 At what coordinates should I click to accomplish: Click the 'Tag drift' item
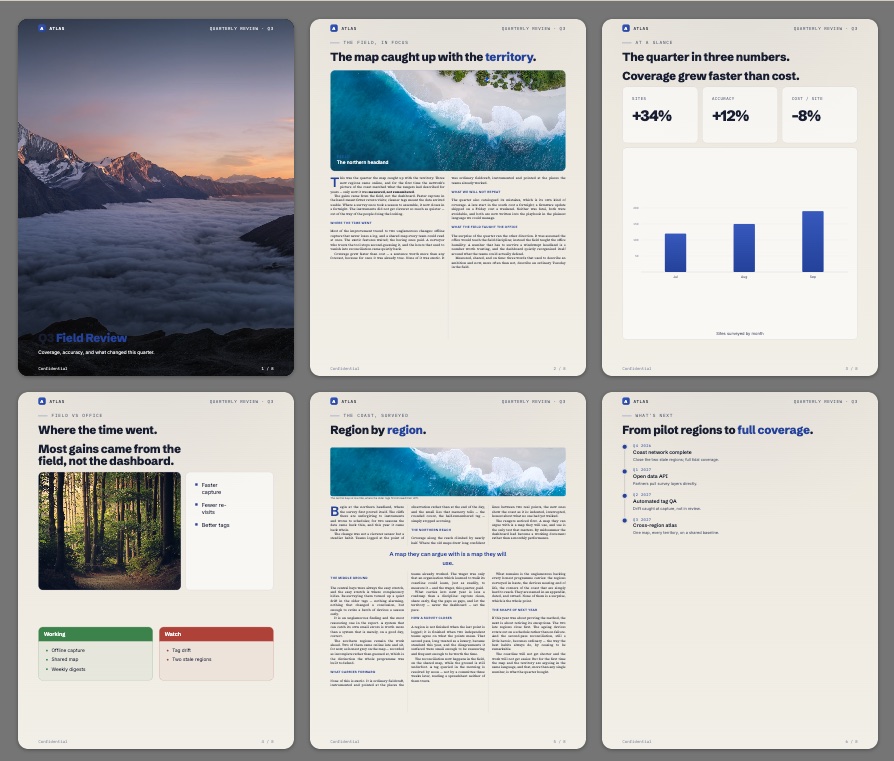[x=181, y=650]
